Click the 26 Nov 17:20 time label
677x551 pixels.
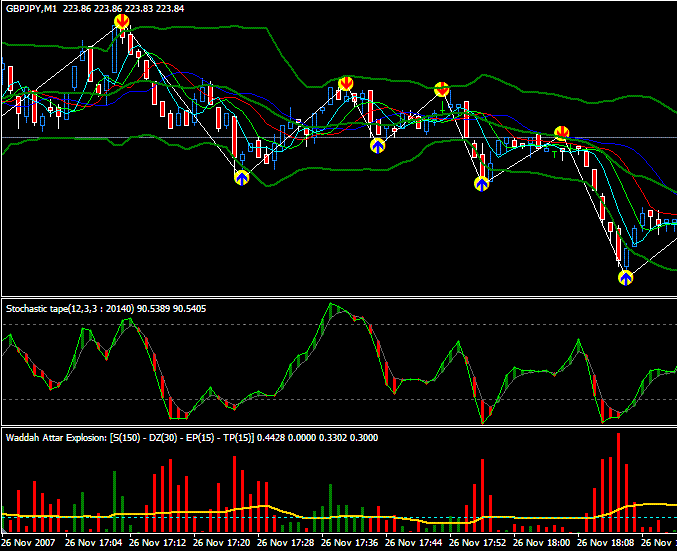click(x=221, y=542)
